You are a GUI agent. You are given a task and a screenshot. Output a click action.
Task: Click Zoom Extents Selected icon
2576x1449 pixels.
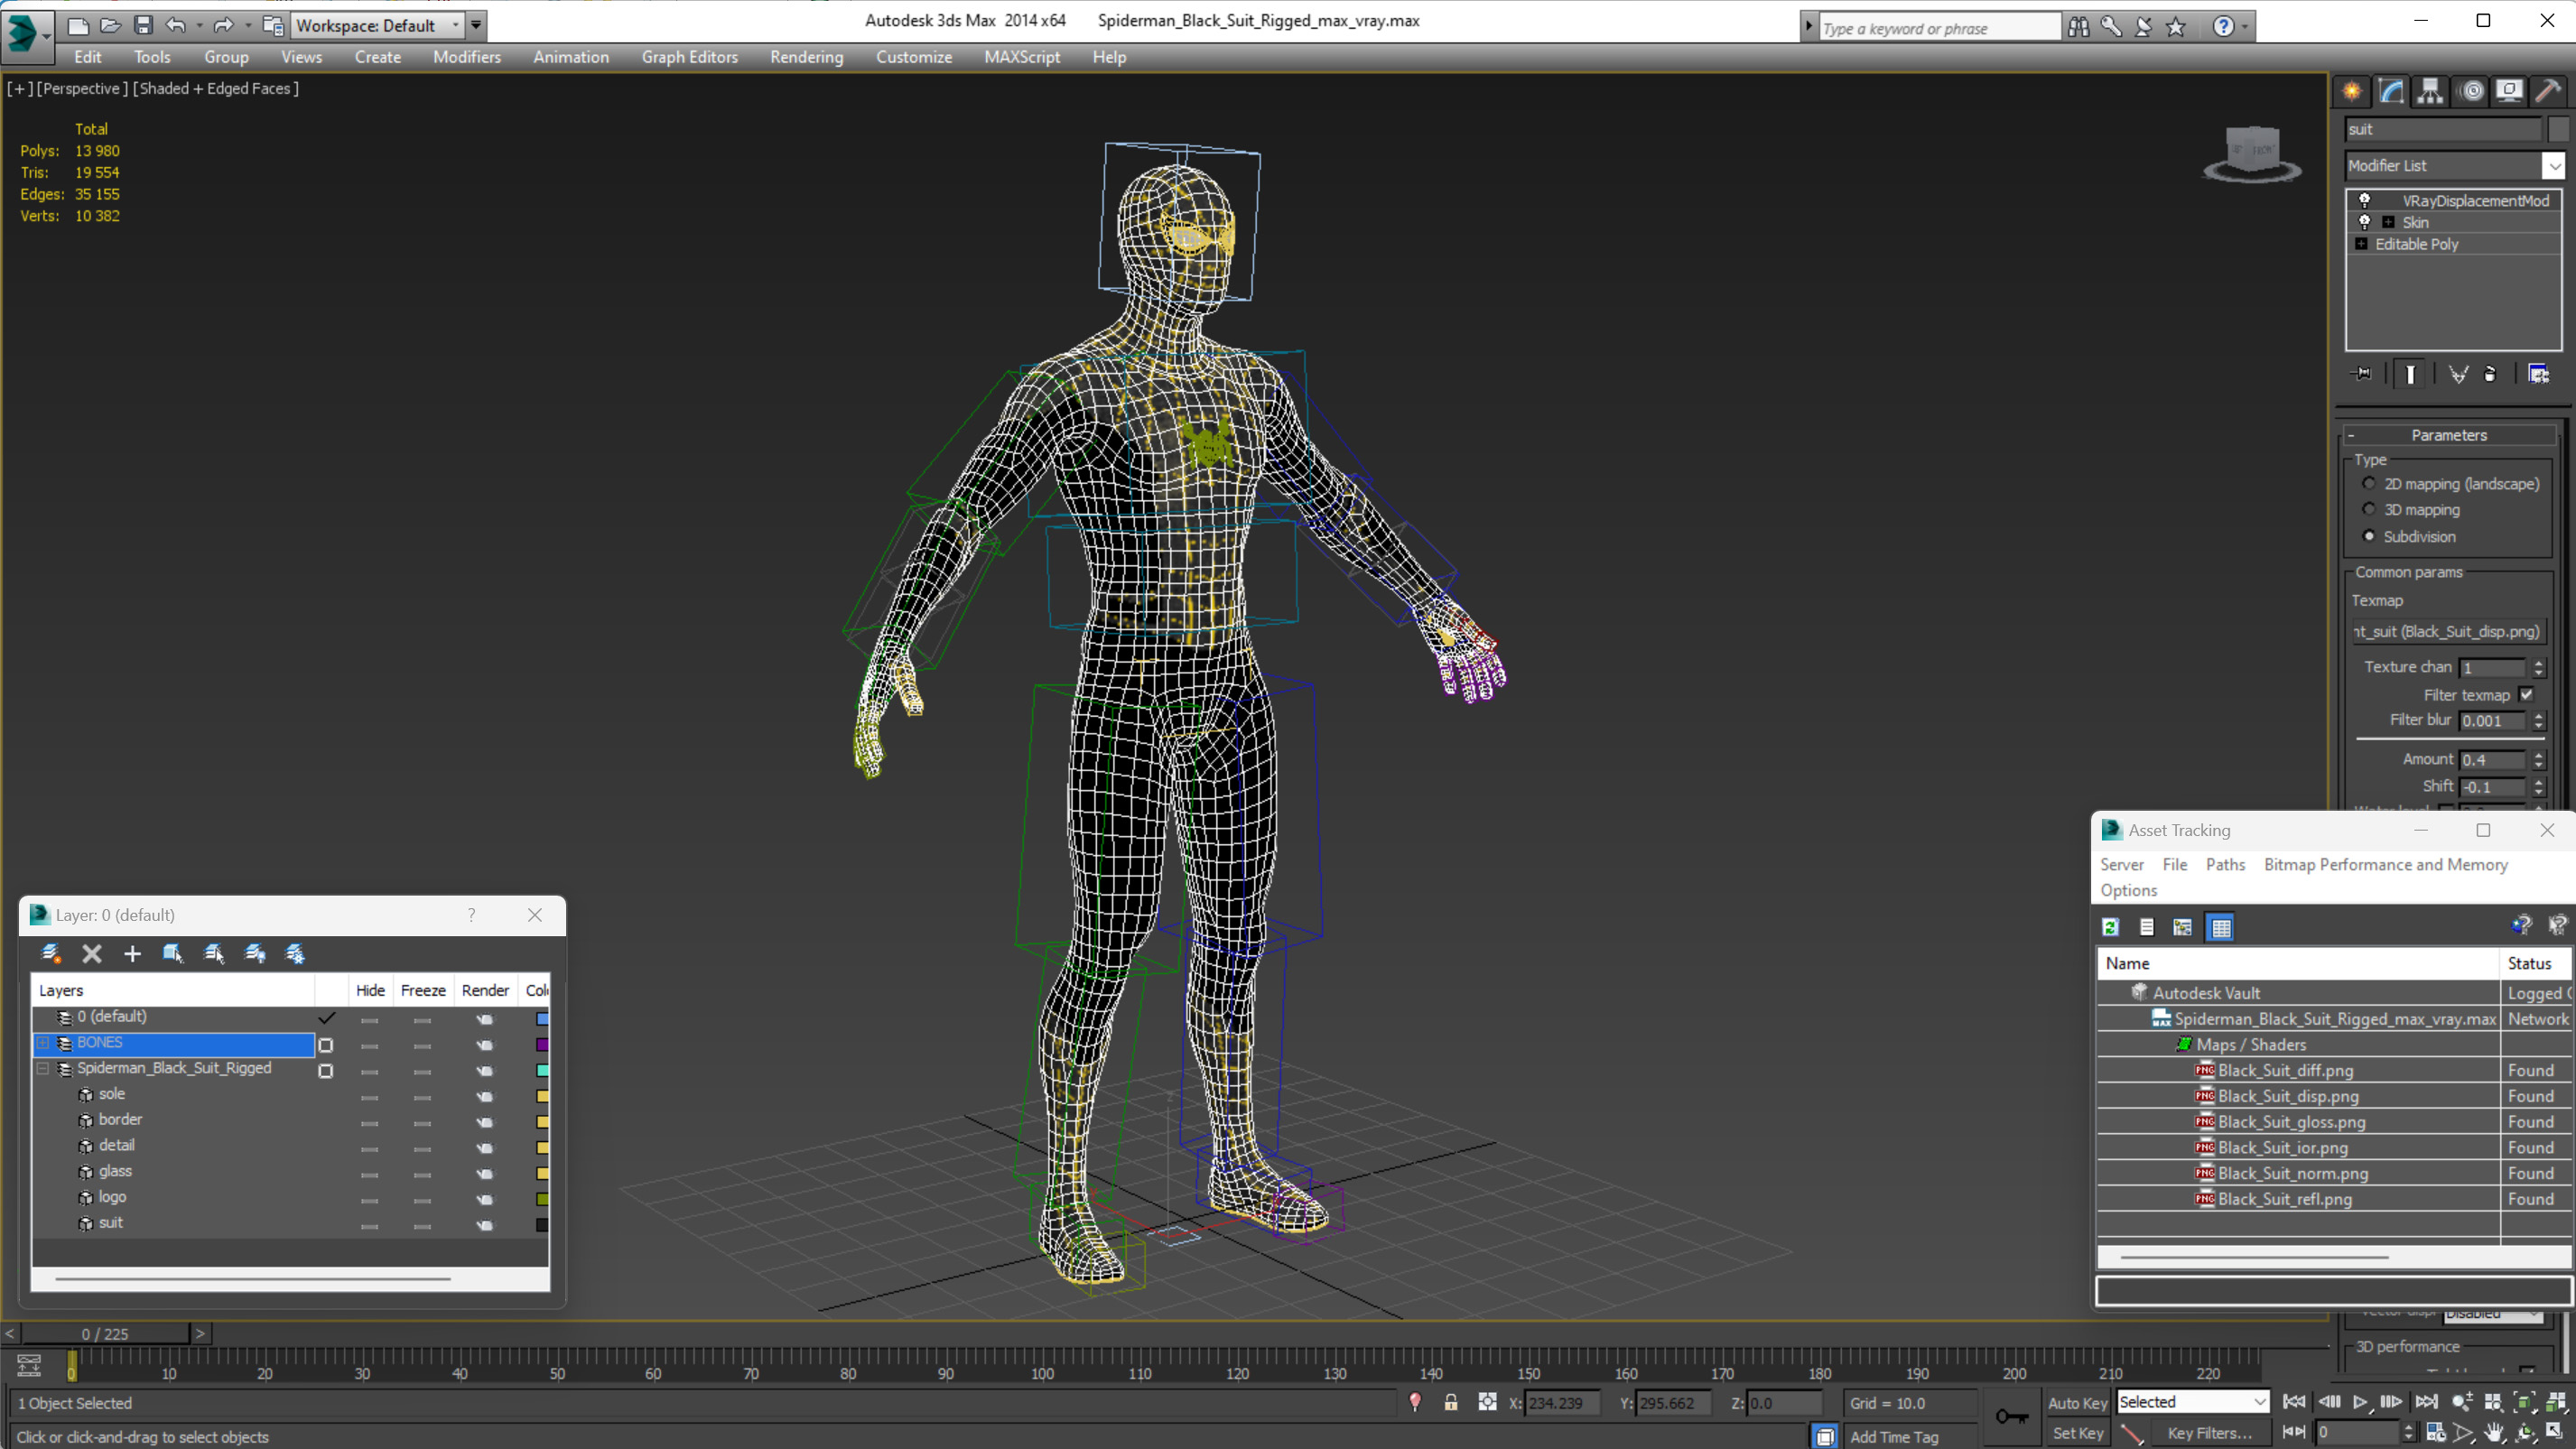2524,1402
